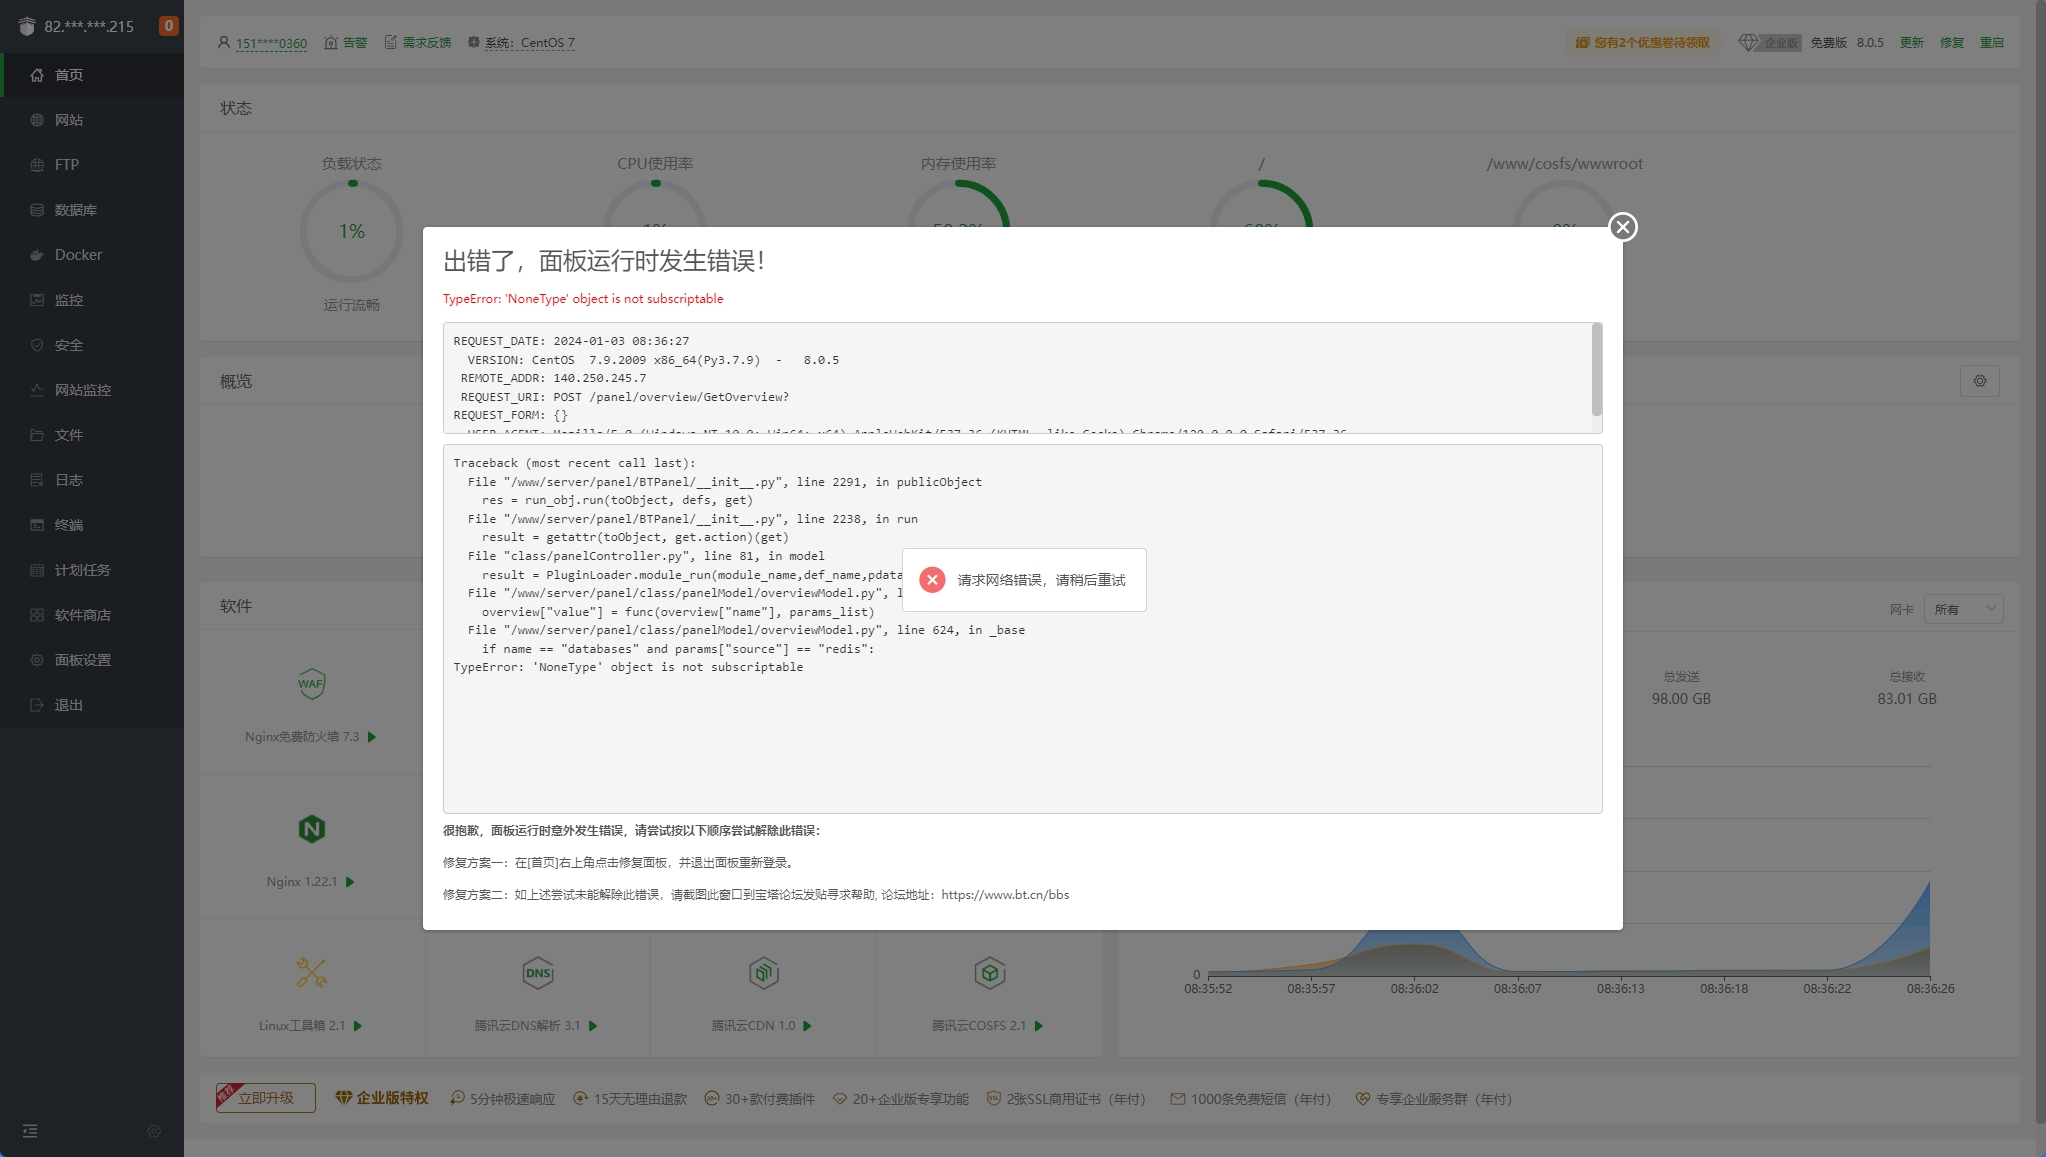Click the 腾讯云DNS解析 DNS icon
Image resolution: width=2046 pixels, height=1157 pixels.
click(x=538, y=973)
